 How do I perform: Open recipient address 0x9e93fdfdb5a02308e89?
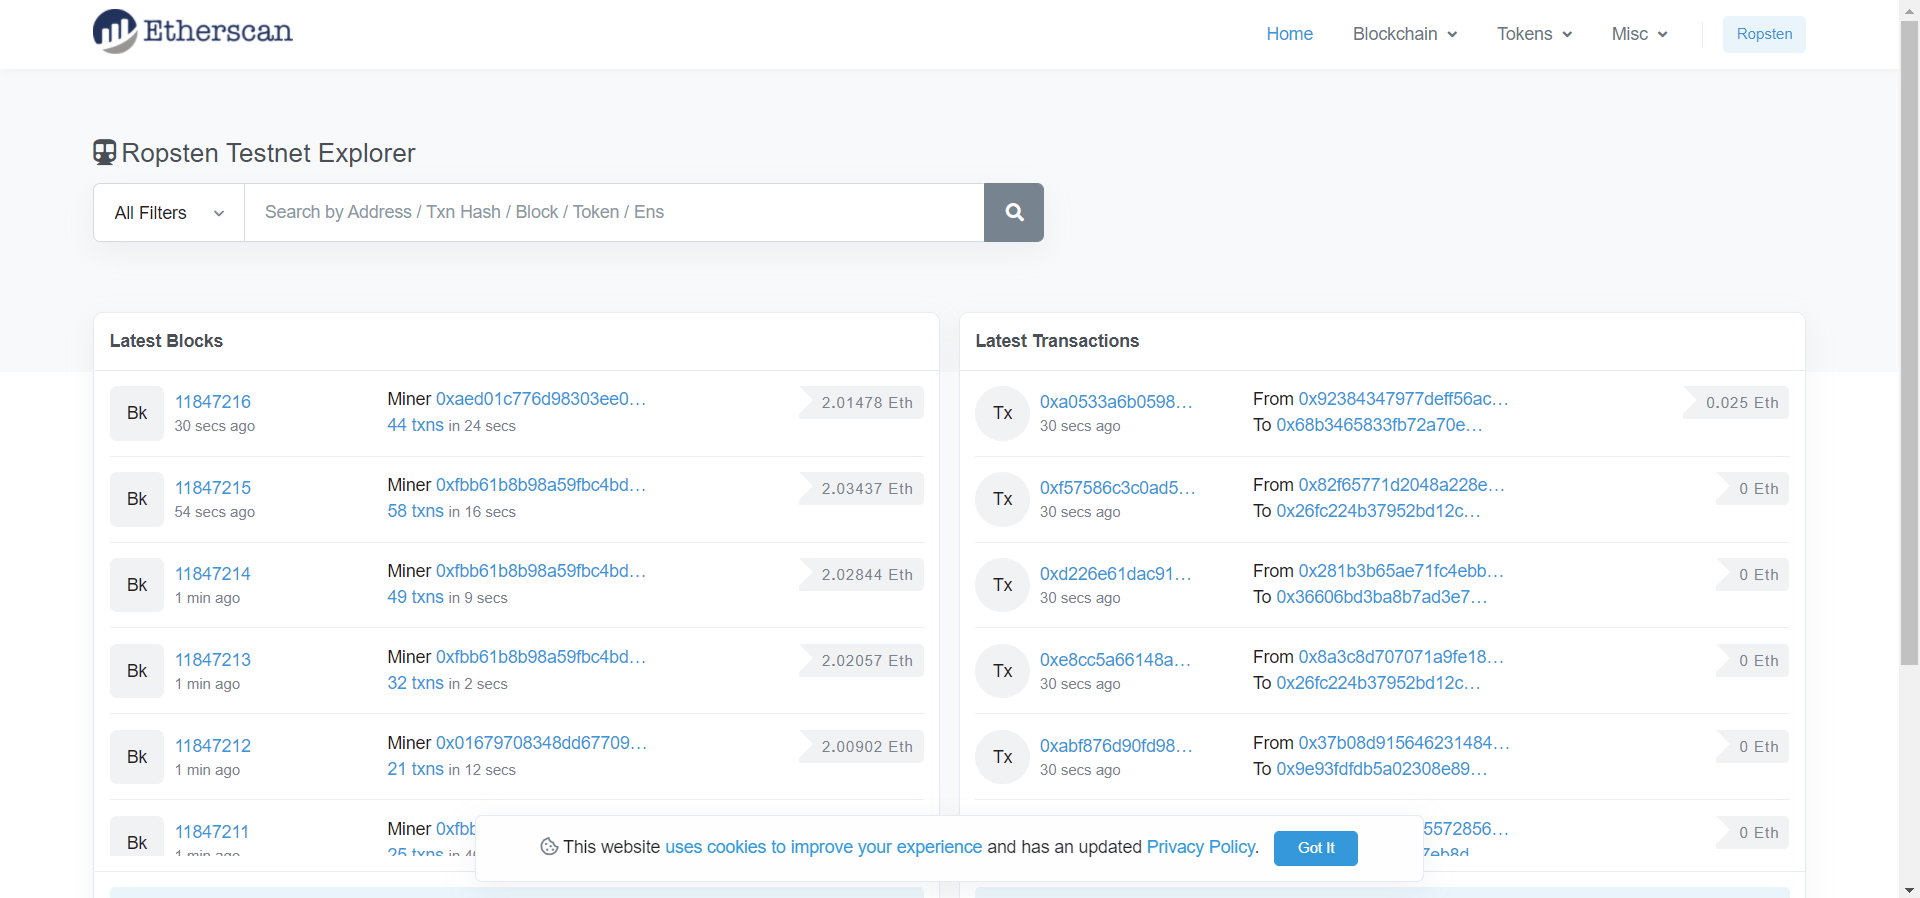click(1382, 769)
